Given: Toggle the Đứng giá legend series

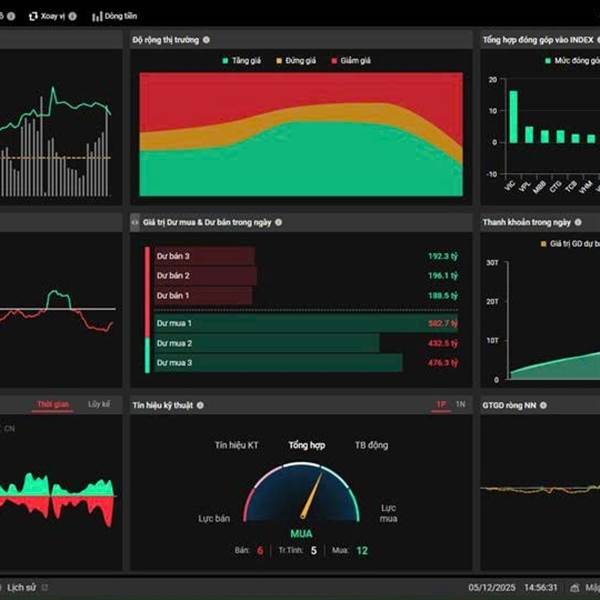Looking at the screenshot, I should tap(296, 60).
